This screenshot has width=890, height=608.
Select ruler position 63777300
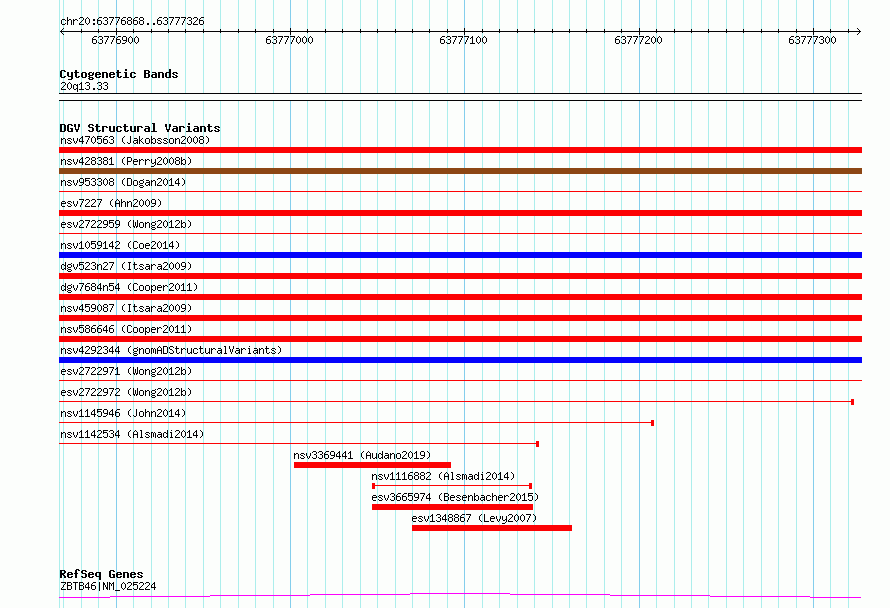click(x=812, y=40)
